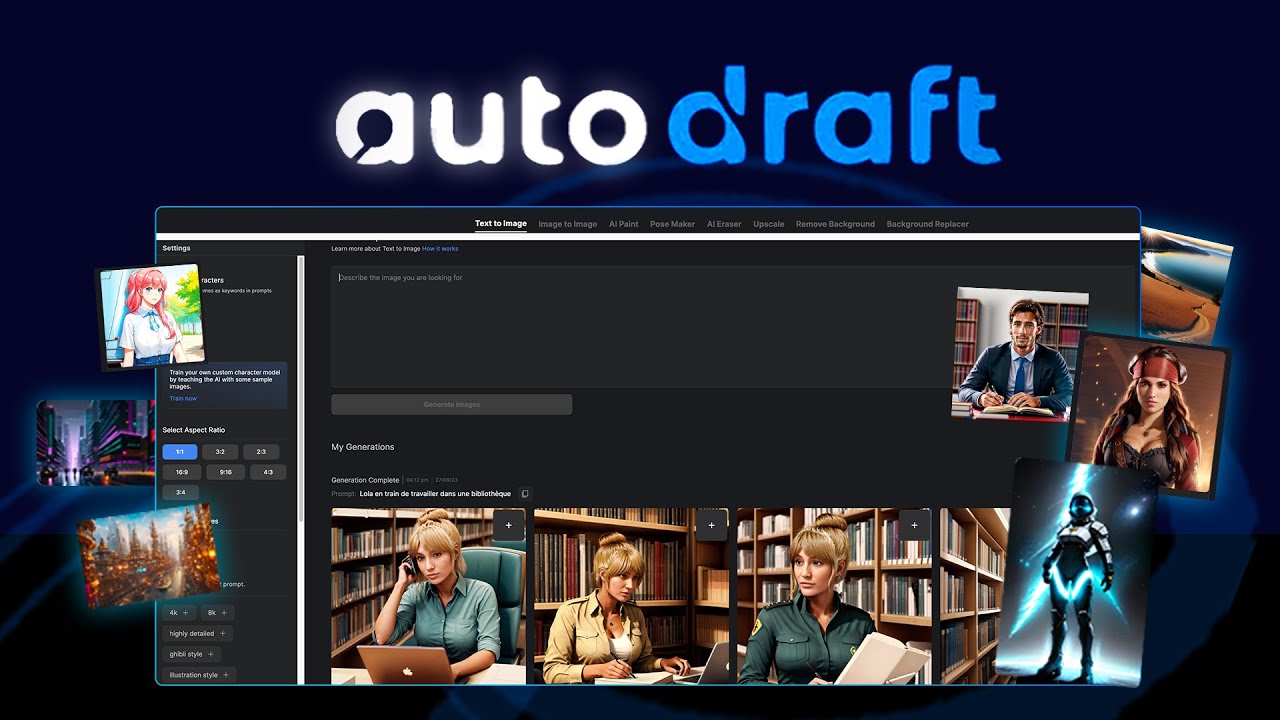Click plus icon on phone-call library image
This screenshot has width=1280, height=720.
508,525
